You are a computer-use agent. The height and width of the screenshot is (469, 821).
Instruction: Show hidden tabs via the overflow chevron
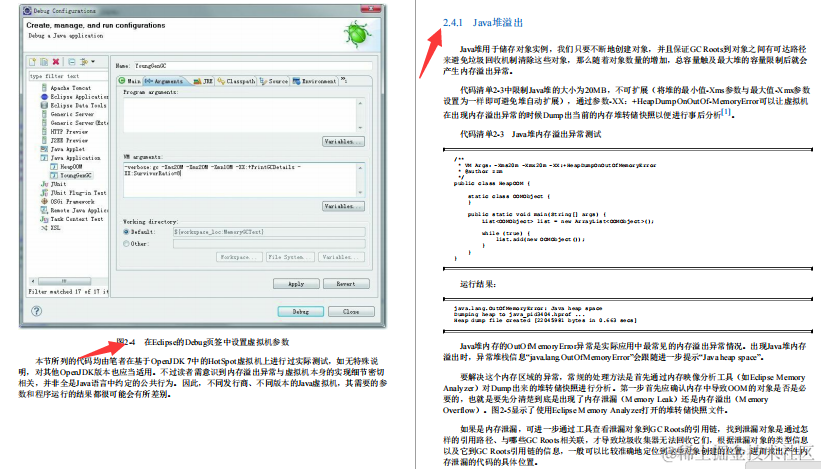(x=344, y=80)
